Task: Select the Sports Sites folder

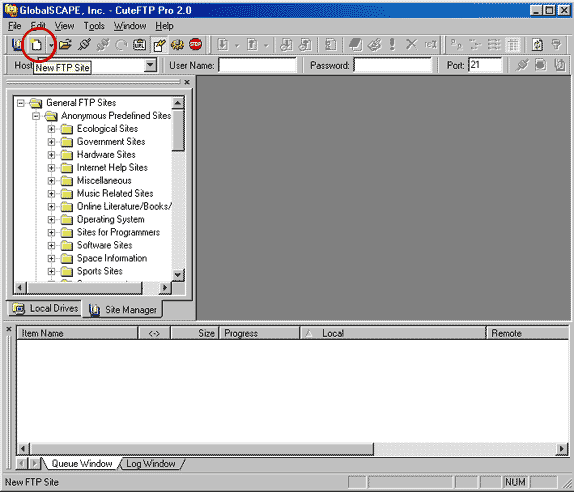Action: pos(100,271)
